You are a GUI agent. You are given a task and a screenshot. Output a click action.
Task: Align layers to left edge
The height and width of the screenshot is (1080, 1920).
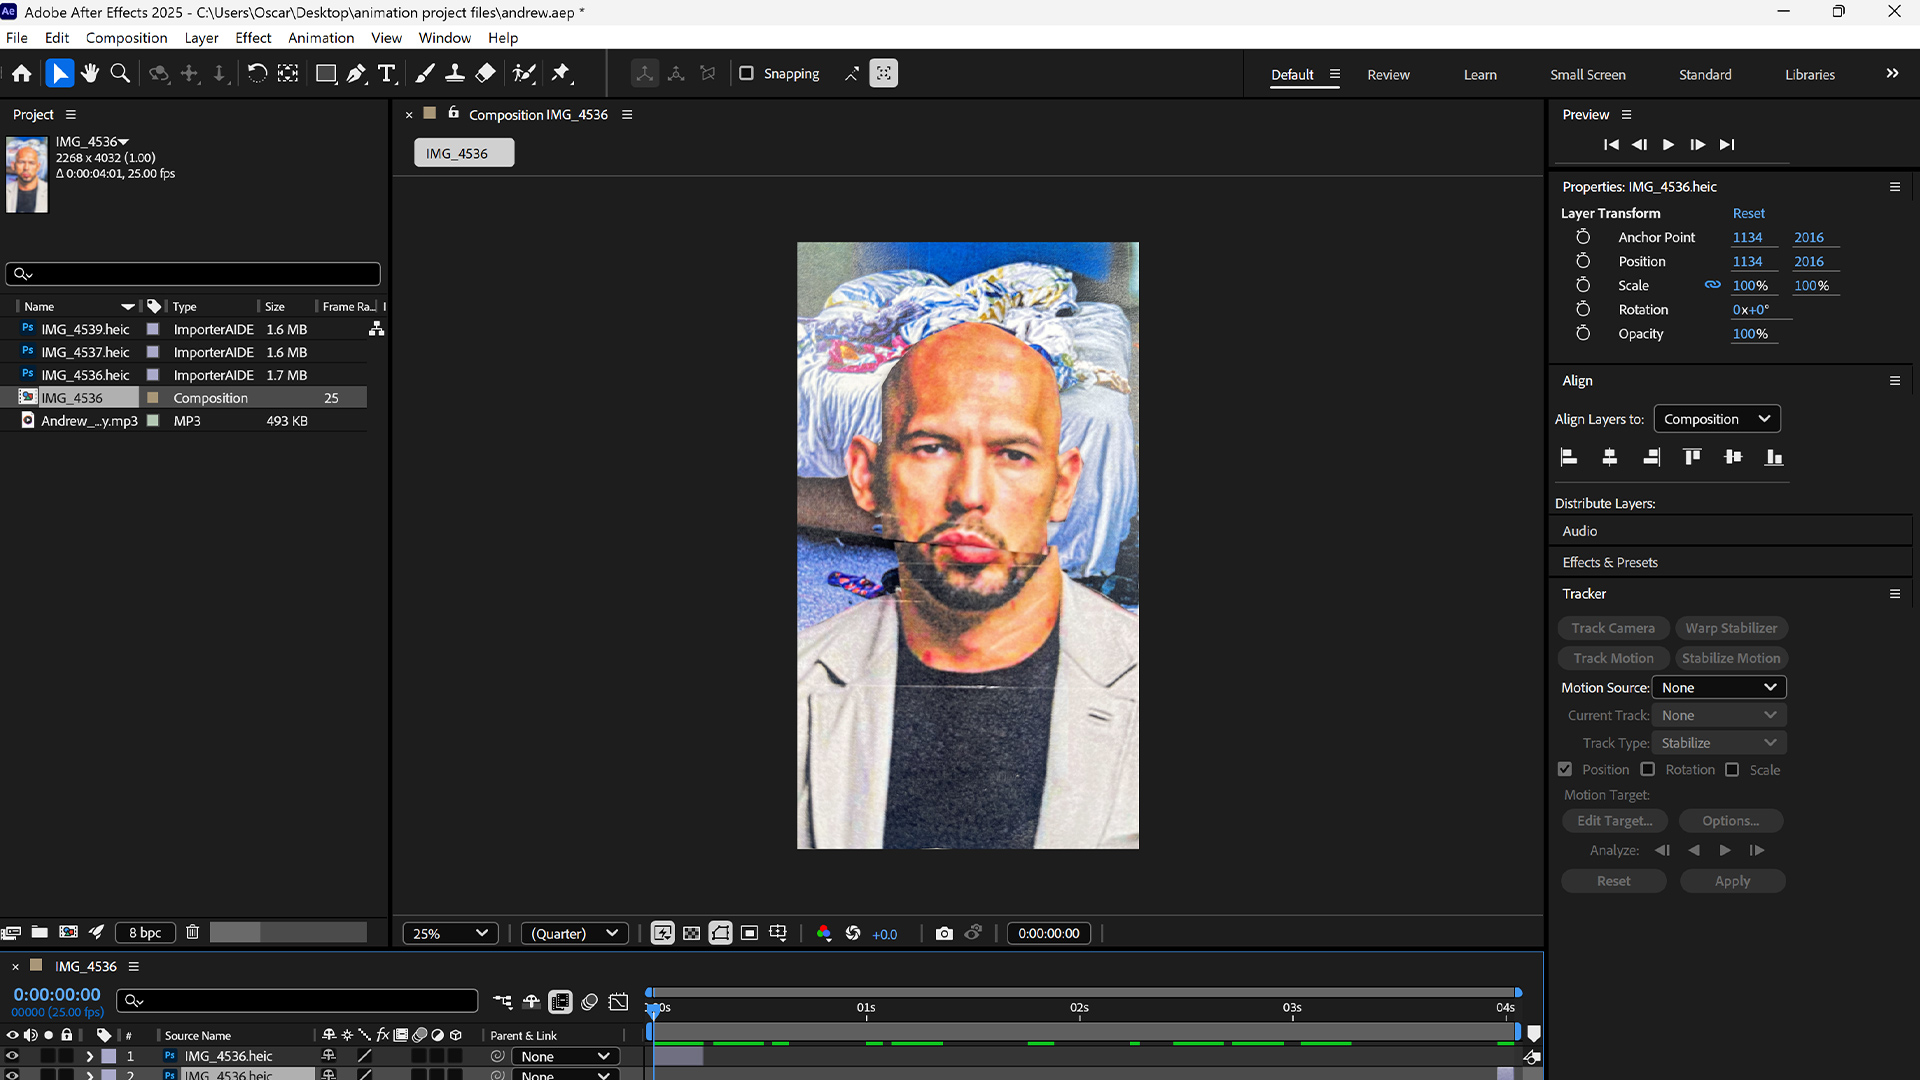tap(1569, 457)
